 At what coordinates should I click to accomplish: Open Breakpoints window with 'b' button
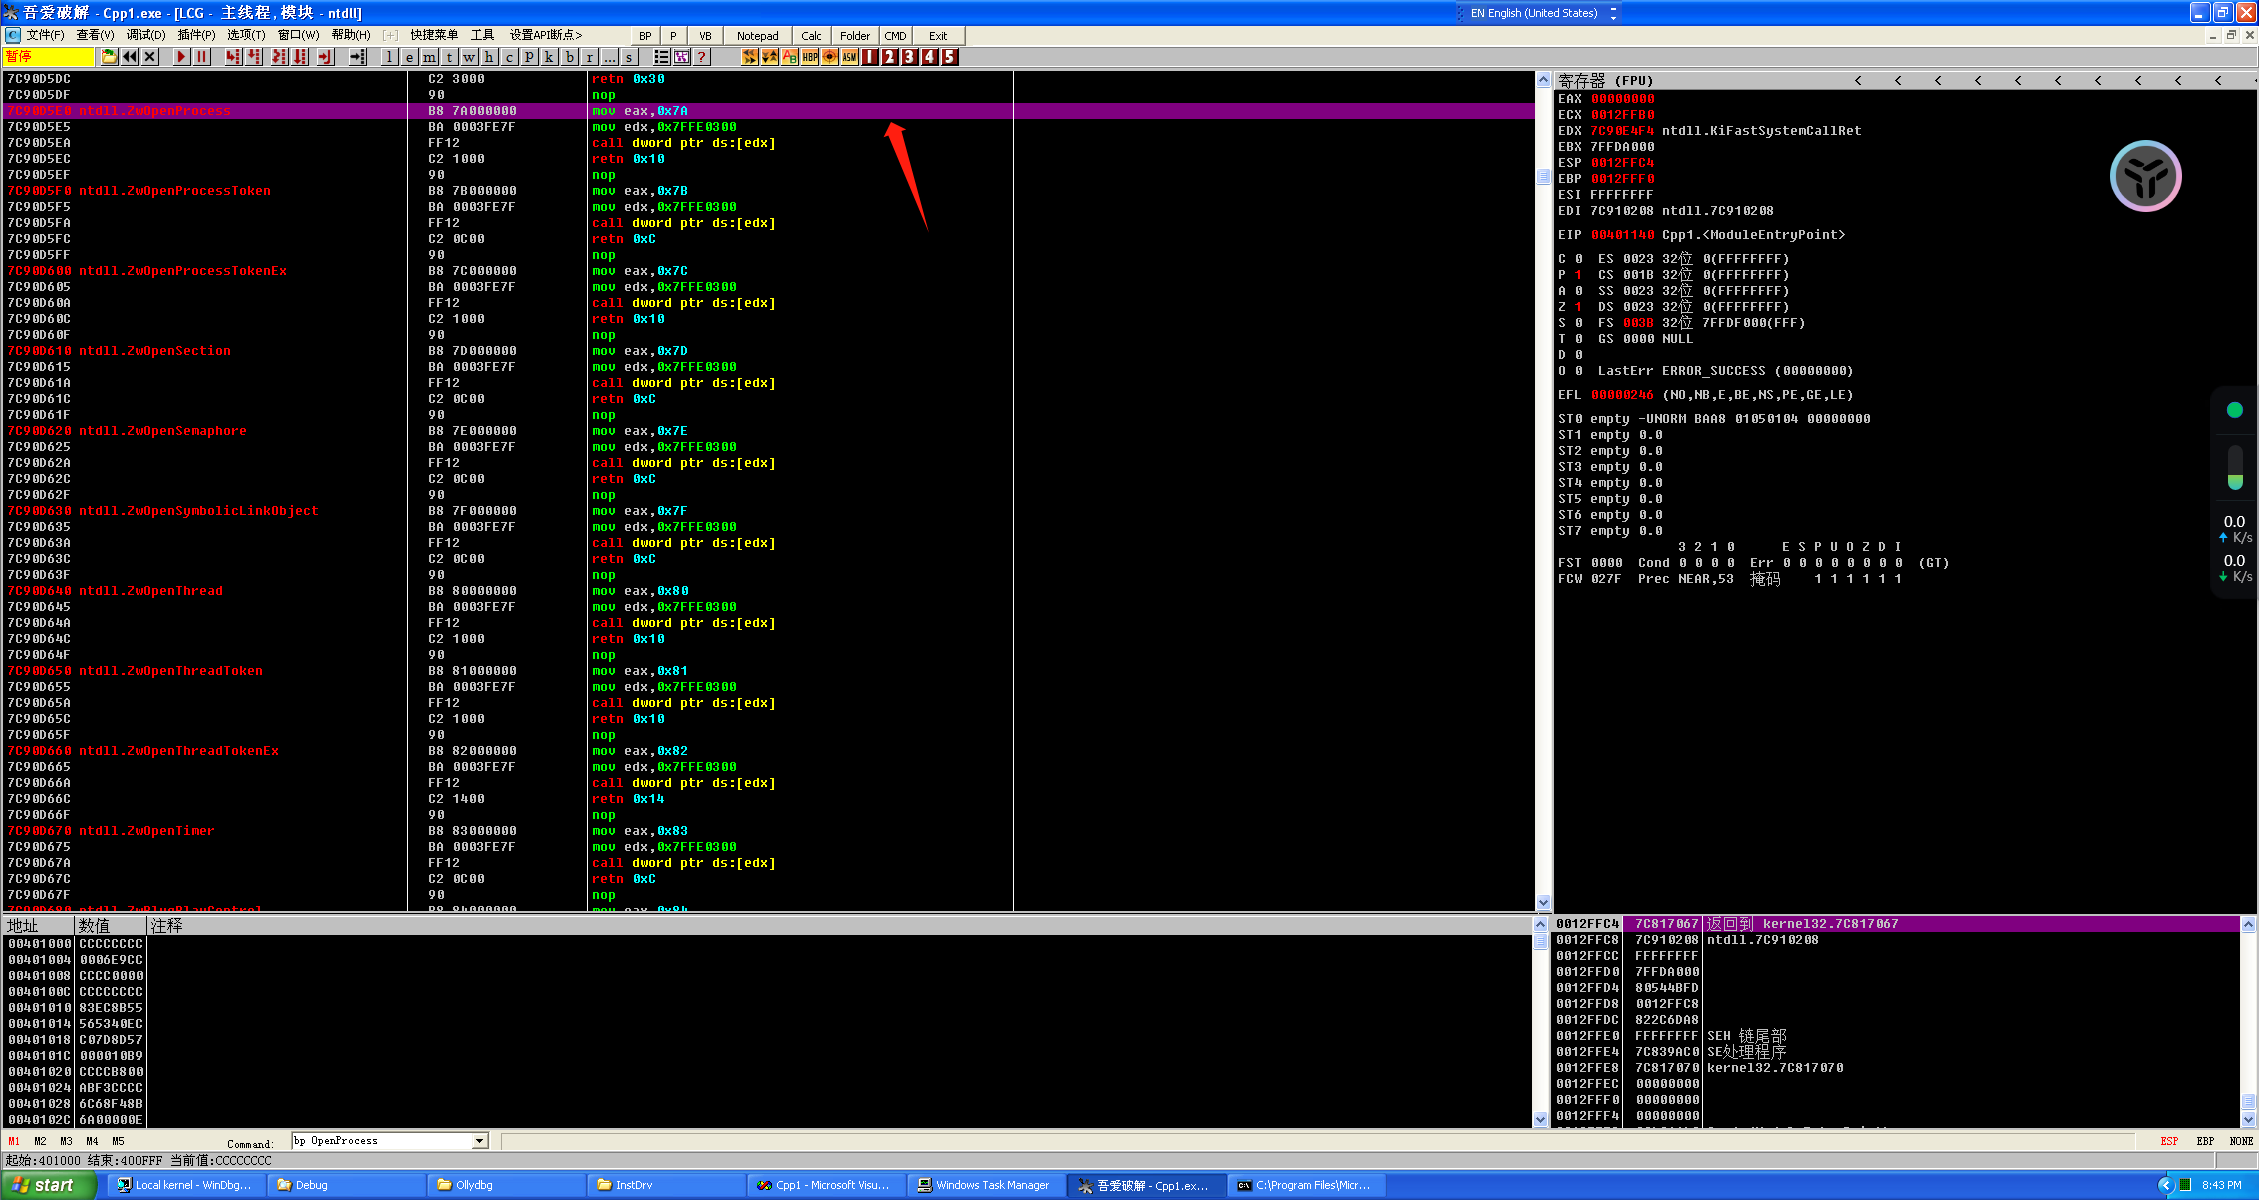point(569,57)
